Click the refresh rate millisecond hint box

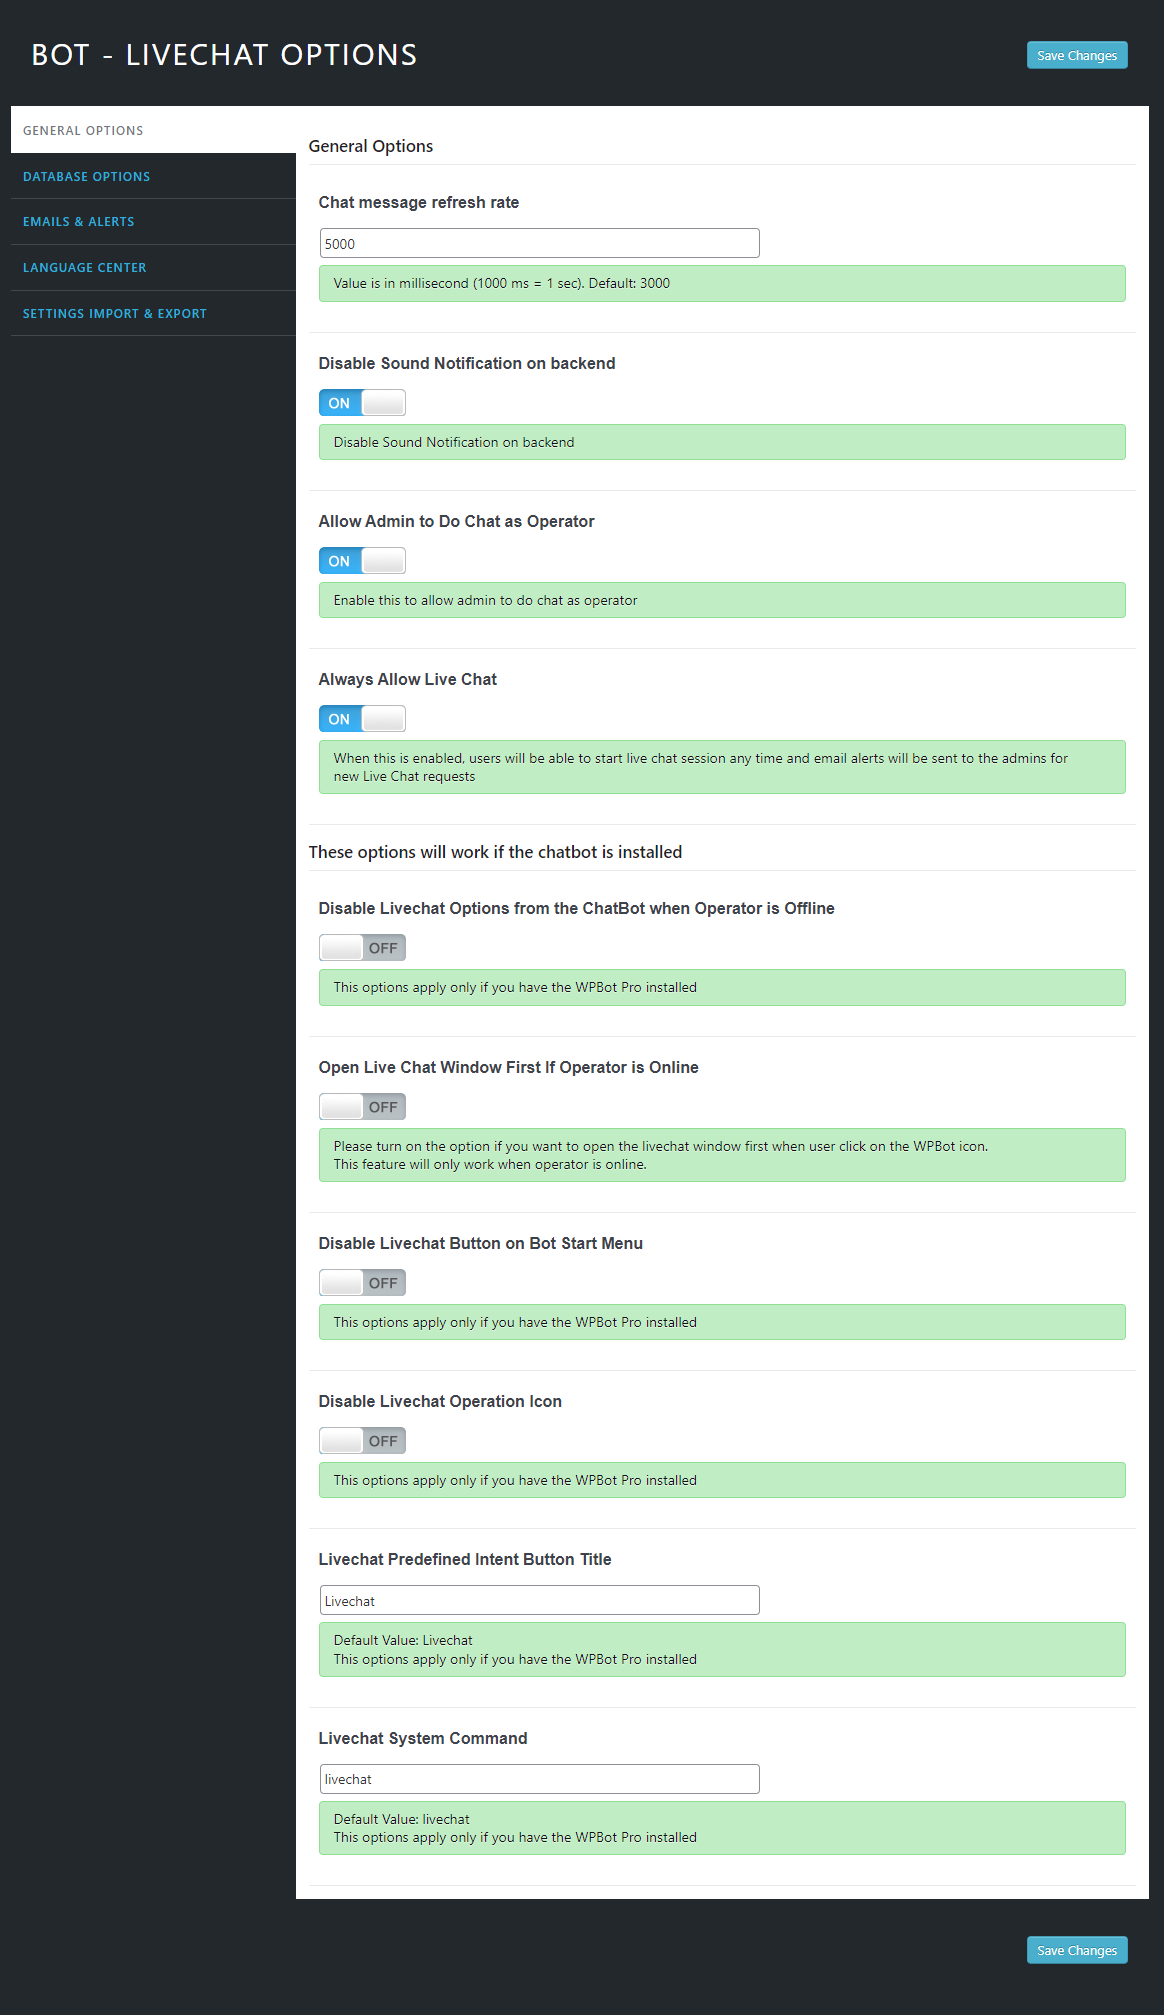722,283
